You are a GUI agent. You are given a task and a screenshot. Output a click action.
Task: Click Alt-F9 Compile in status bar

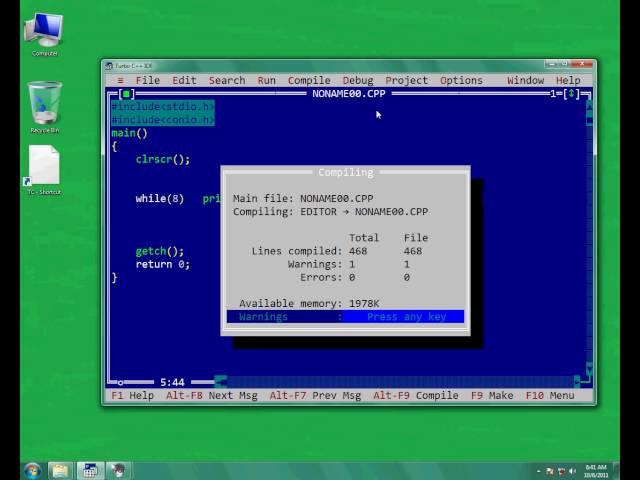tap(416, 396)
